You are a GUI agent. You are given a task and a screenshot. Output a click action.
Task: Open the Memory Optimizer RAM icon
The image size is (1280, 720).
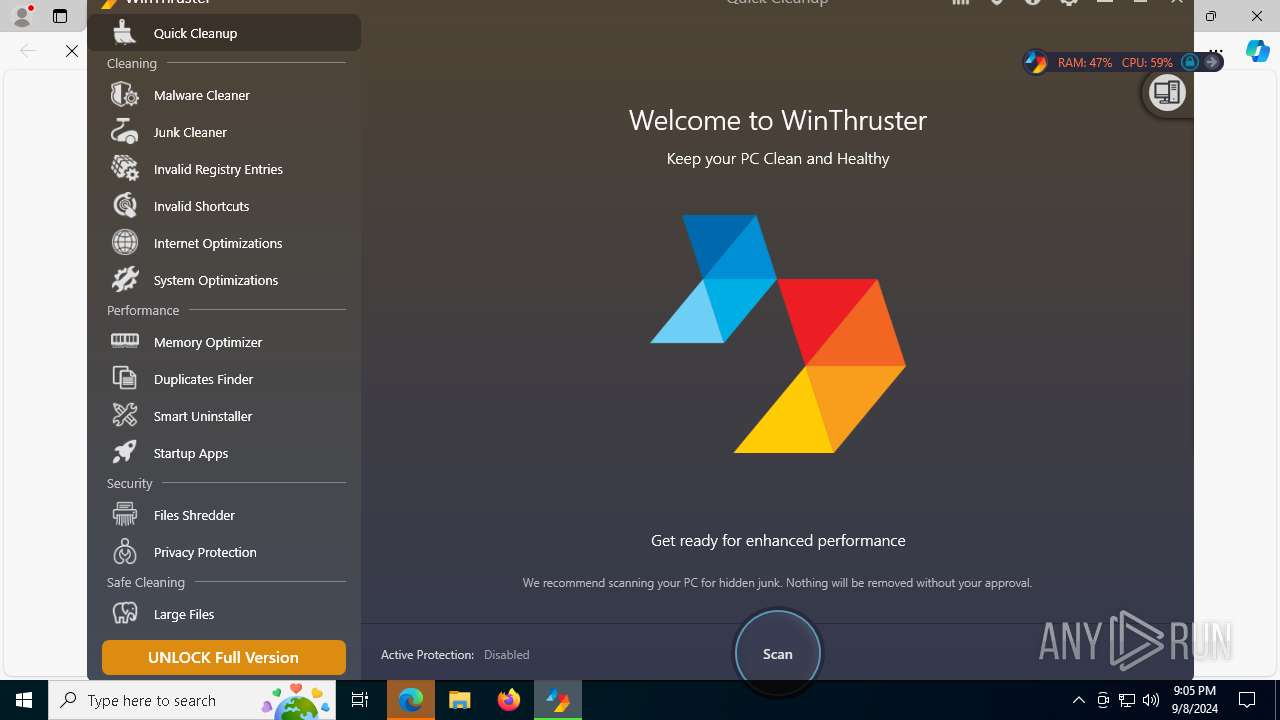pos(125,341)
